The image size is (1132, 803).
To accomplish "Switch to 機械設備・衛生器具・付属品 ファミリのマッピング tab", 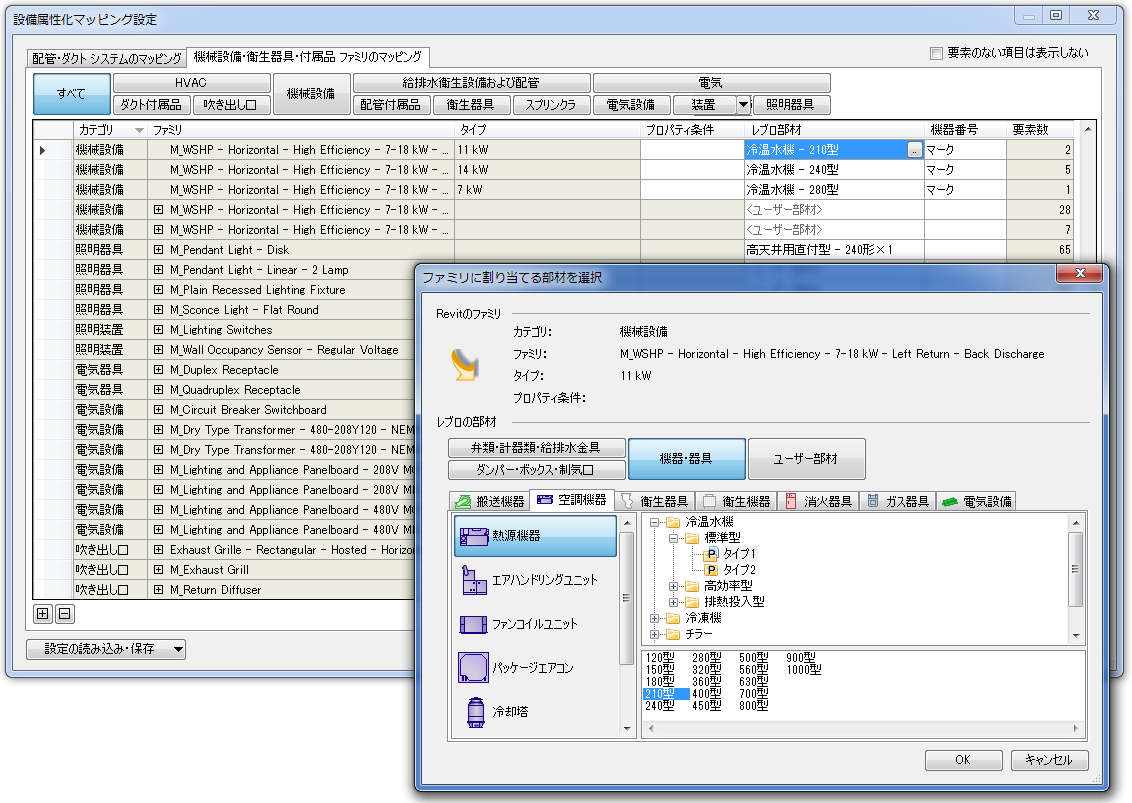I will click(x=308, y=56).
